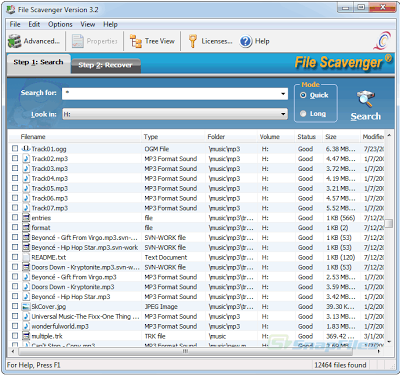
Task: Select the Quick mode radio button
Action: coord(303,95)
